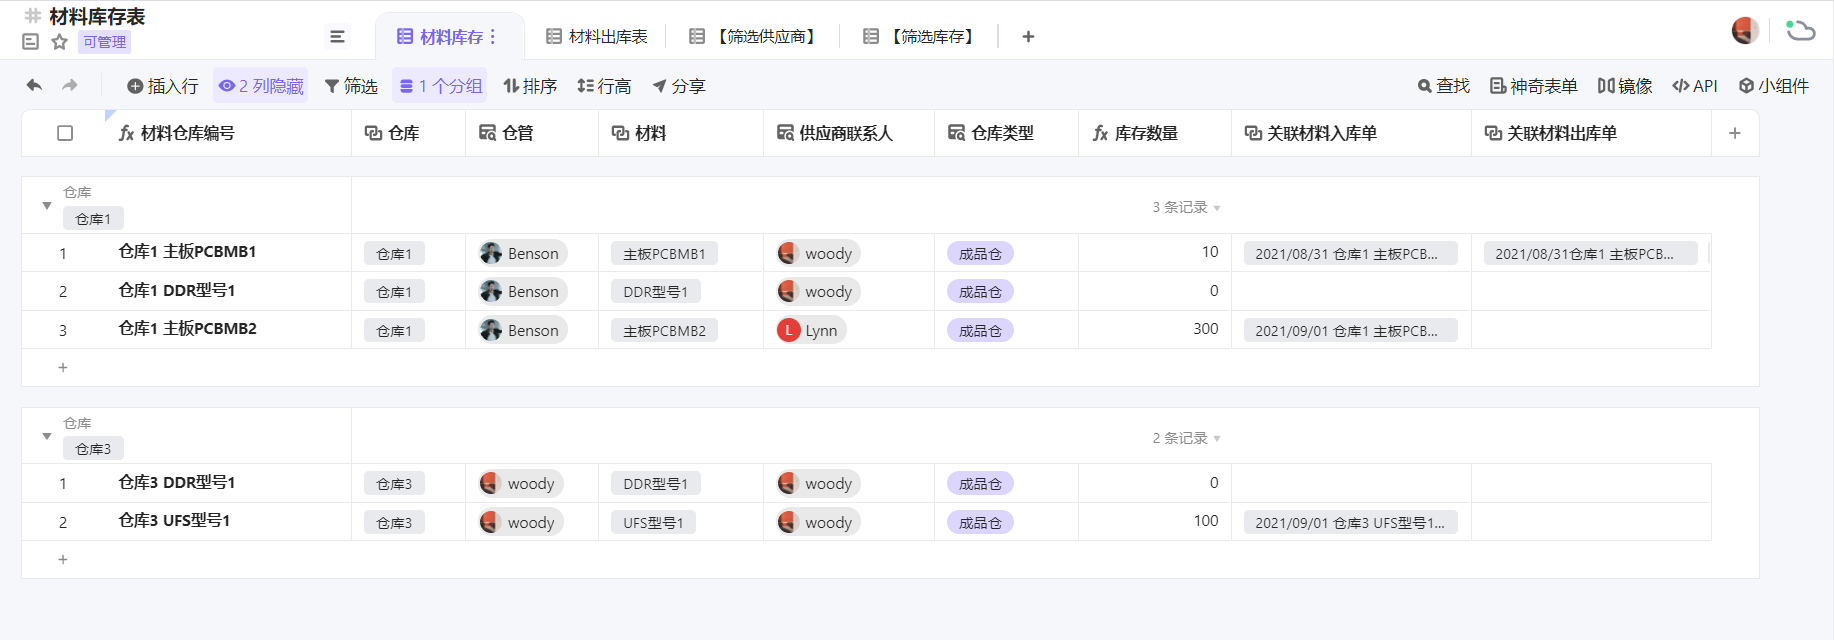Click the 分享 share button
The width and height of the screenshot is (1834, 640).
point(679,86)
